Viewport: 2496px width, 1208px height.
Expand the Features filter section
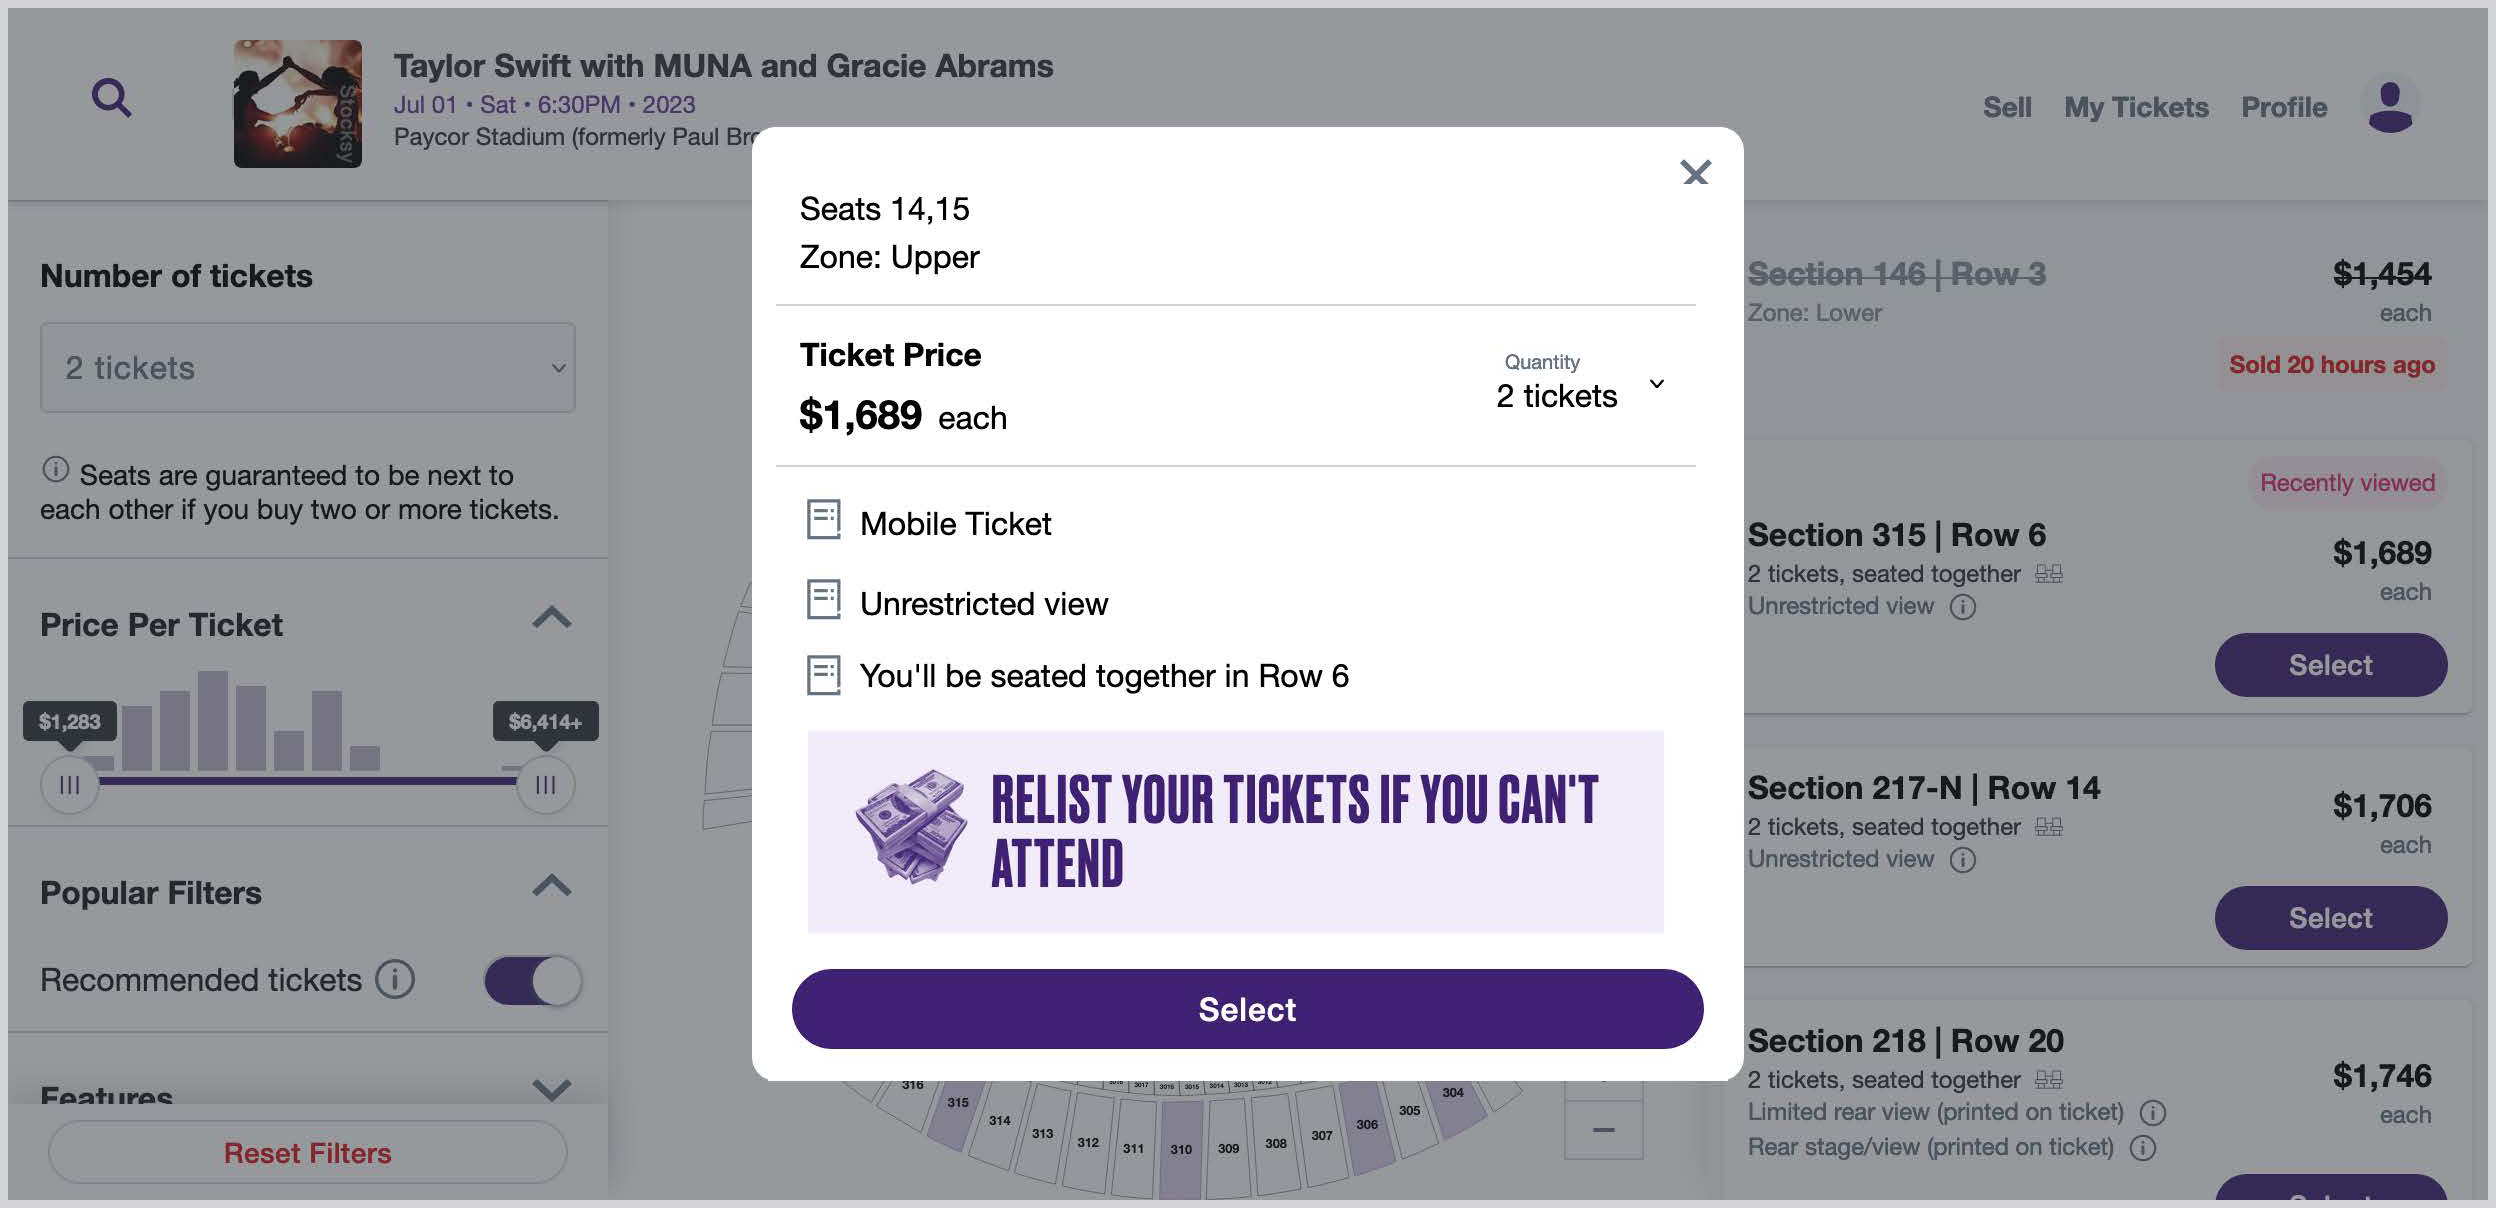click(x=551, y=1088)
